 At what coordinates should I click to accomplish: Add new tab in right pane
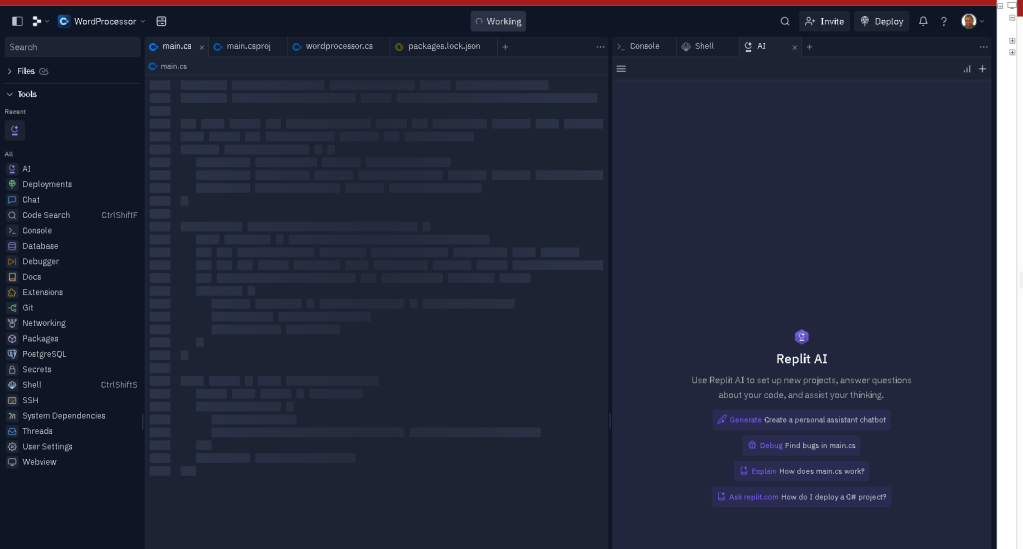809,47
